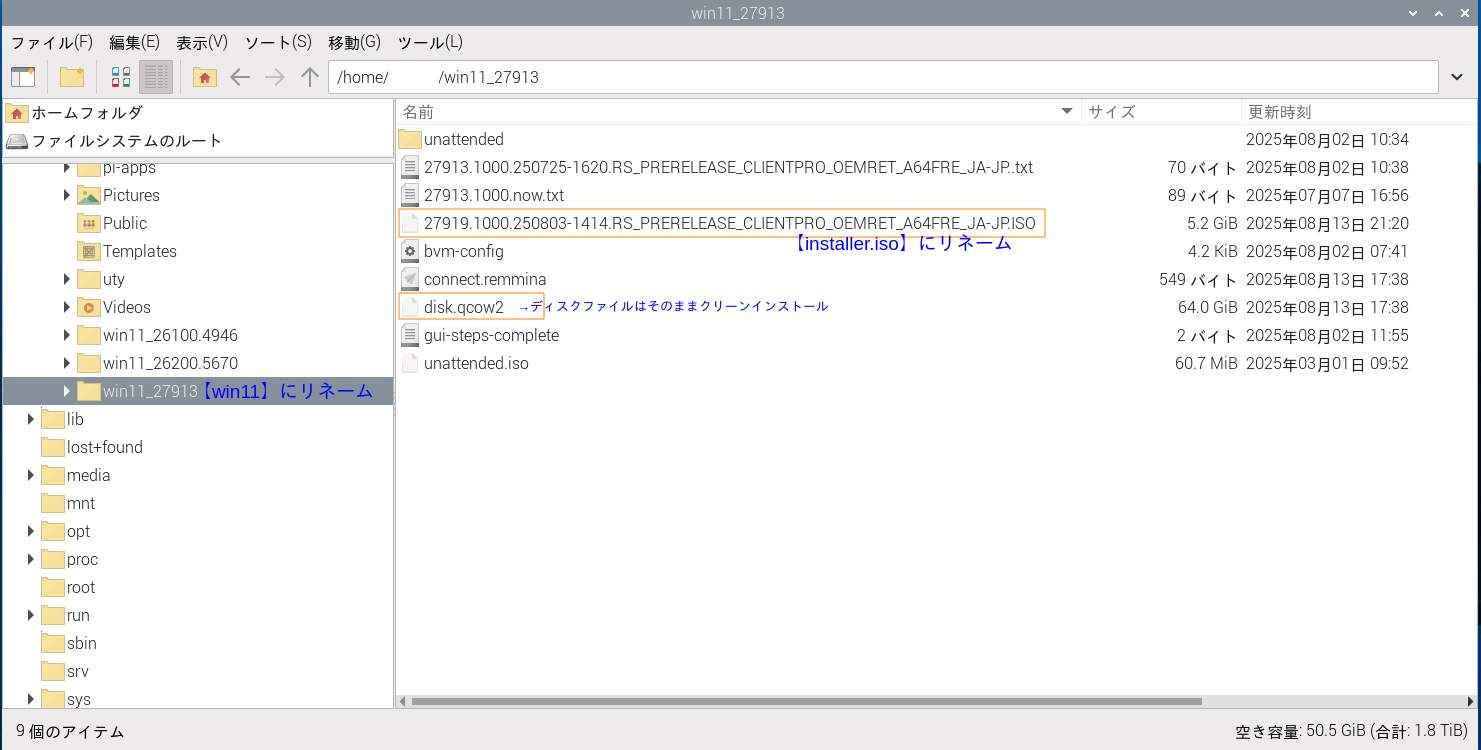
Task: Click the scroll right arrow of file list
Action: click(x=1470, y=701)
